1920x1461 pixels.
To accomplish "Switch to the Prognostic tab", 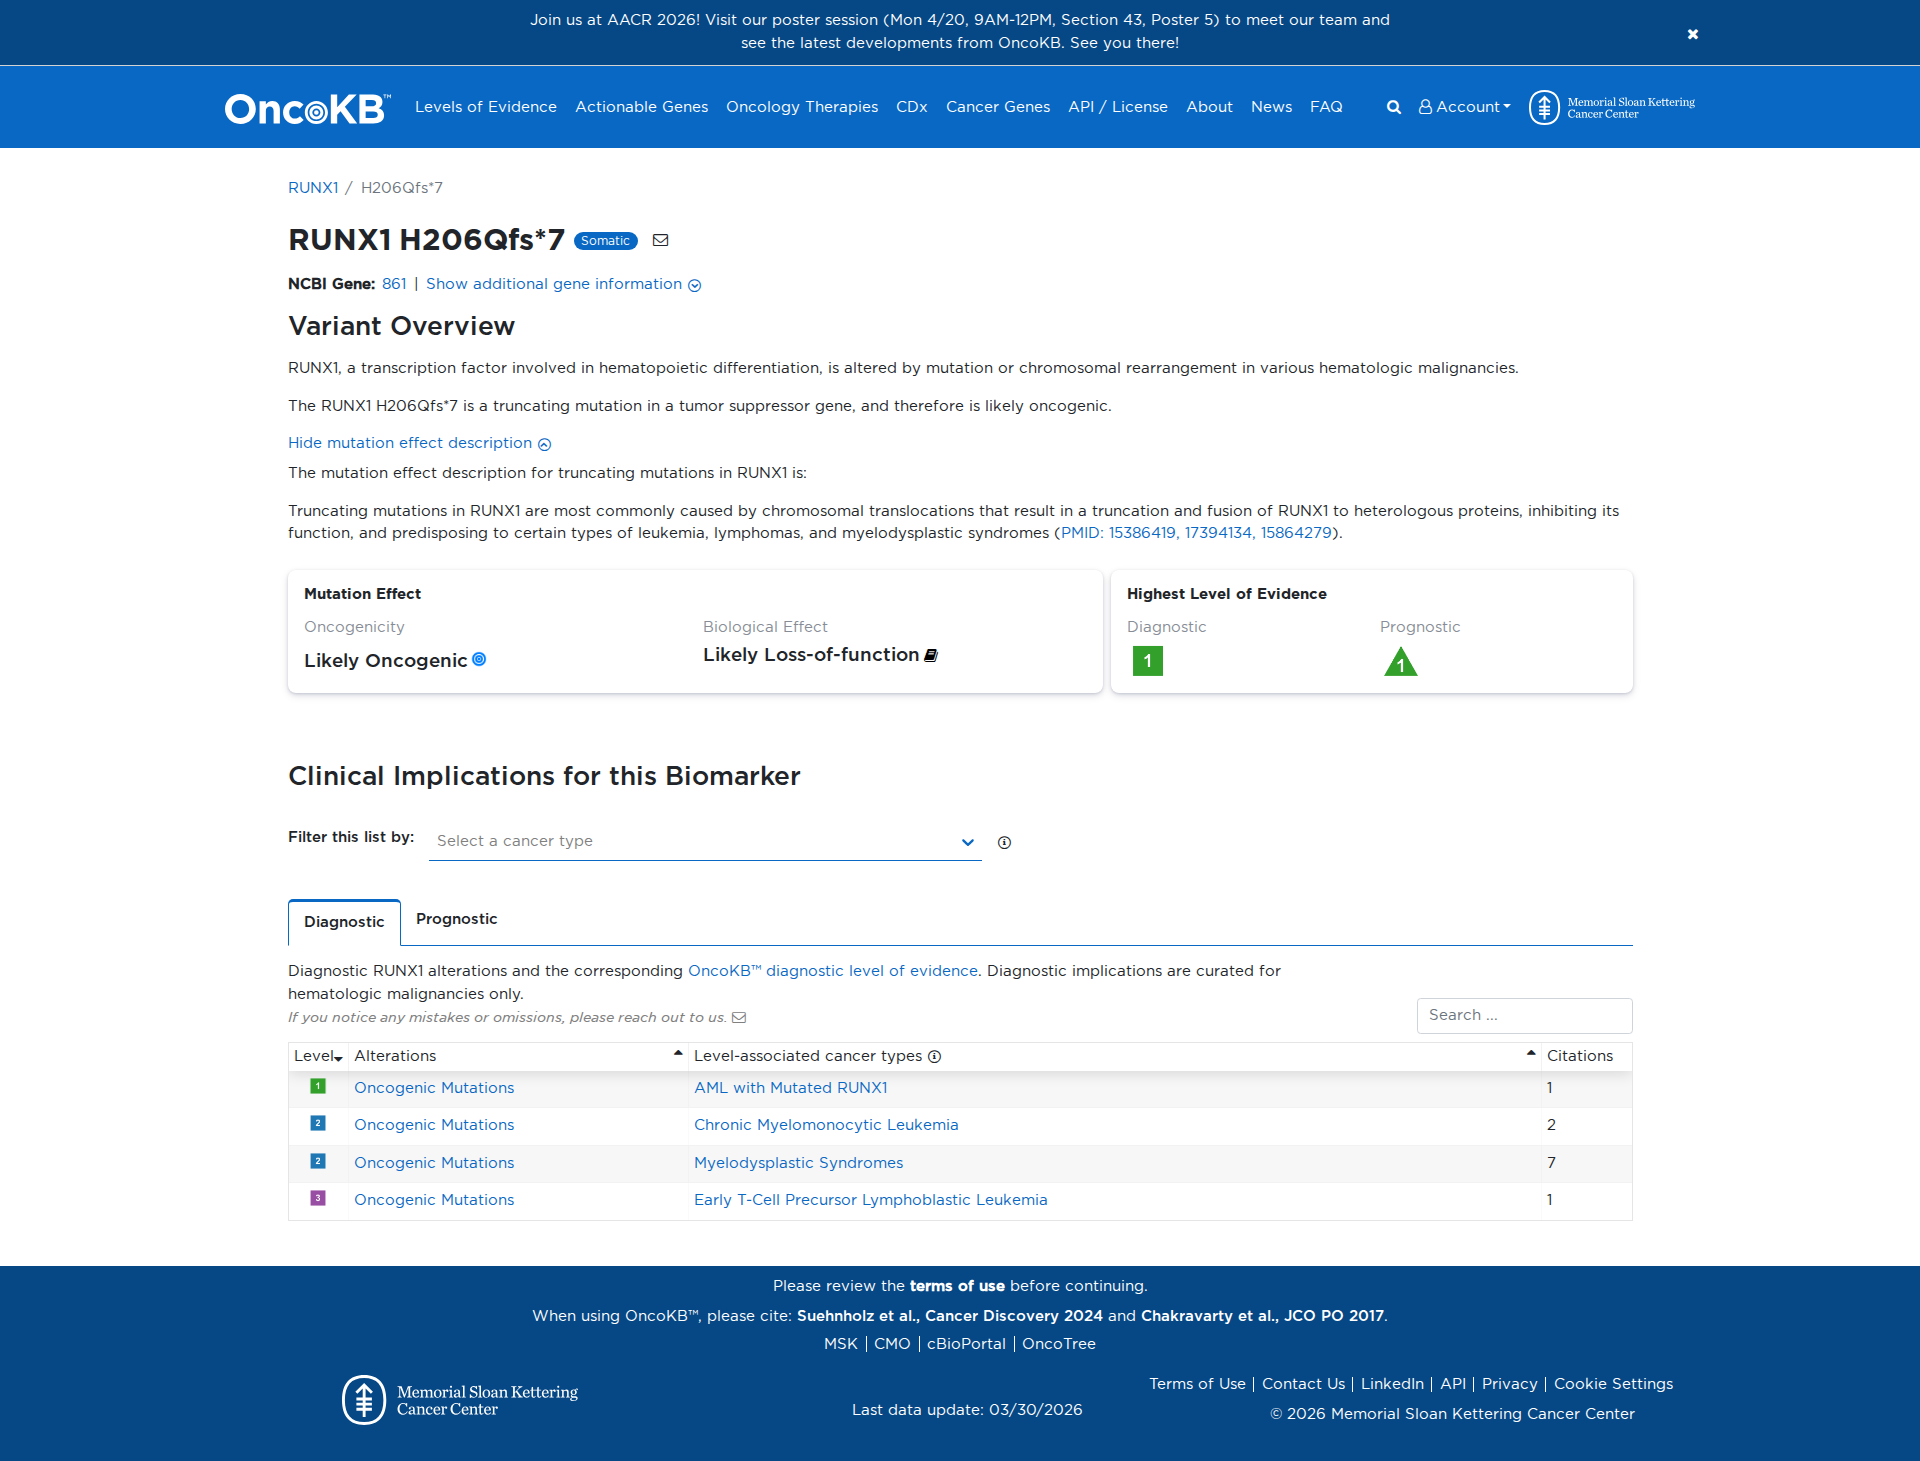I will coord(456,919).
